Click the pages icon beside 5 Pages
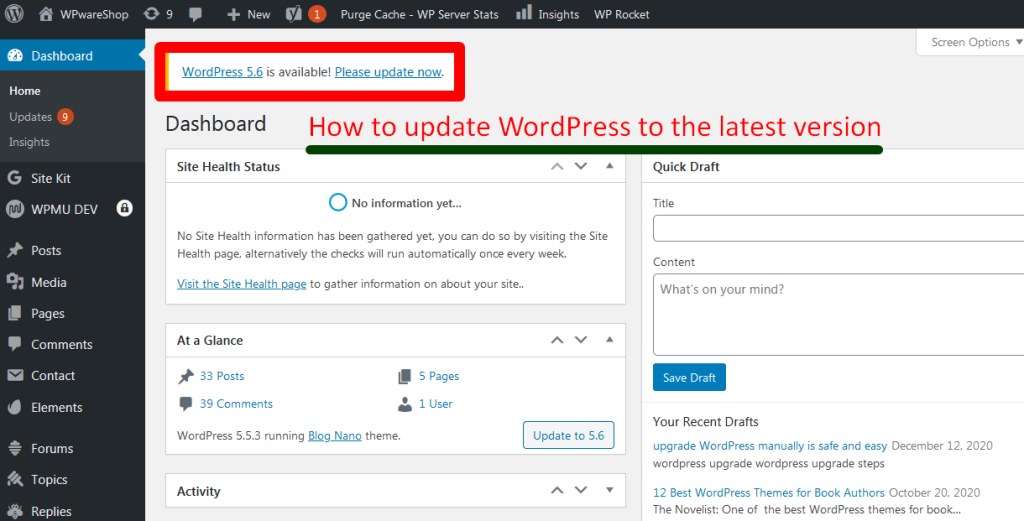Image resolution: width=1024 pixels, height=521 pixels. (405, 376)
